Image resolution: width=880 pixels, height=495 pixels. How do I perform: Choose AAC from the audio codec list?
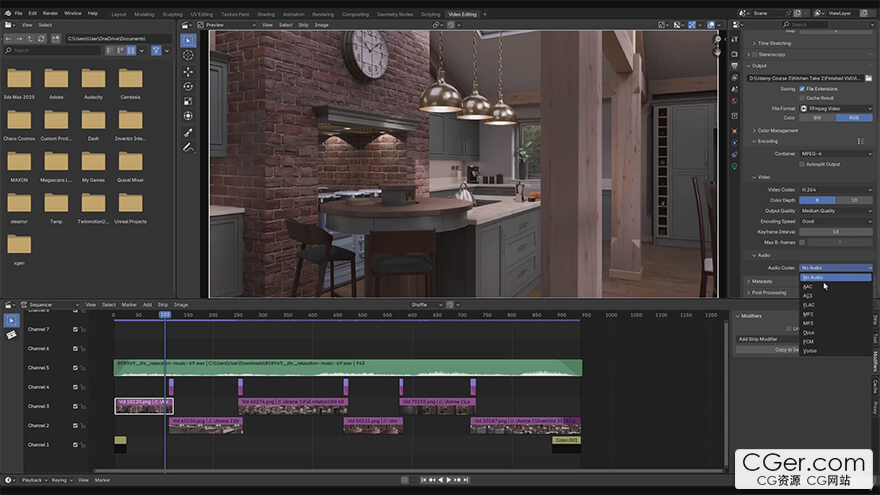[x=808, y=286]
